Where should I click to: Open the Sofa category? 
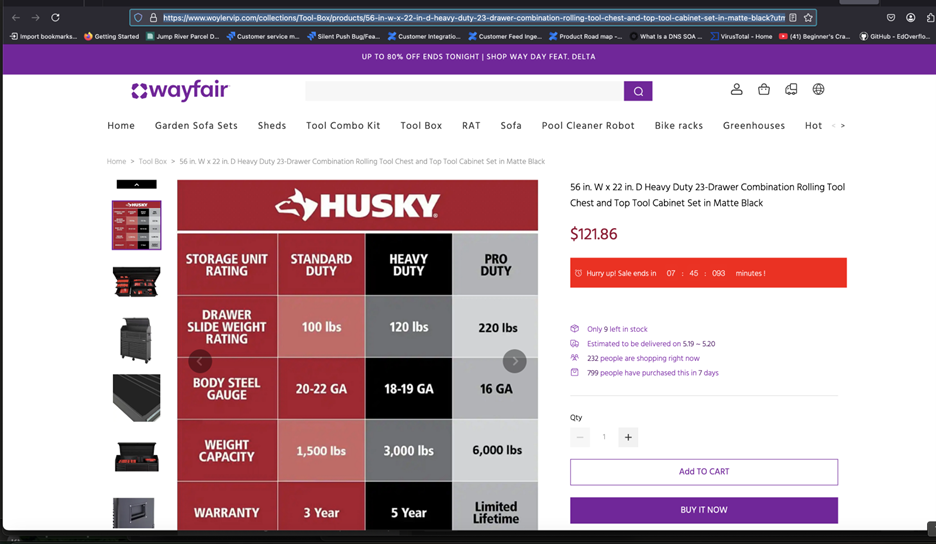click(x=511, y=125)
